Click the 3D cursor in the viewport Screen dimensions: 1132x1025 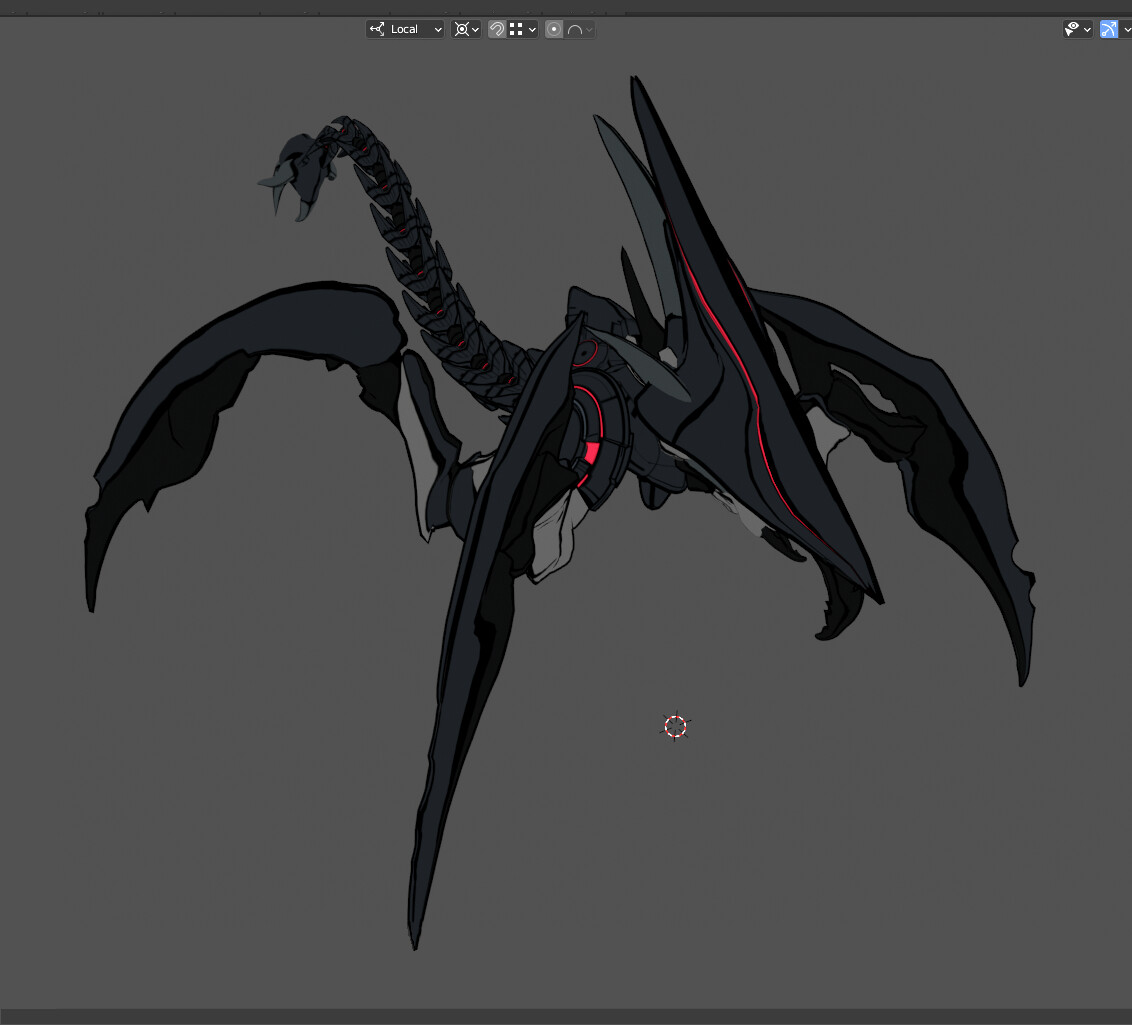676,726
